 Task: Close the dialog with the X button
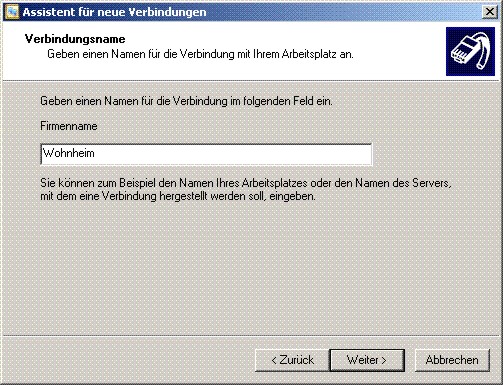point(490,12)
